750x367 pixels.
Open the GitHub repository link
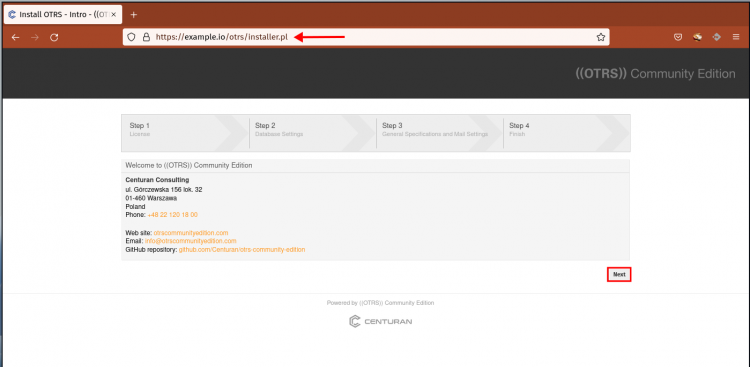tap(242, 250)
